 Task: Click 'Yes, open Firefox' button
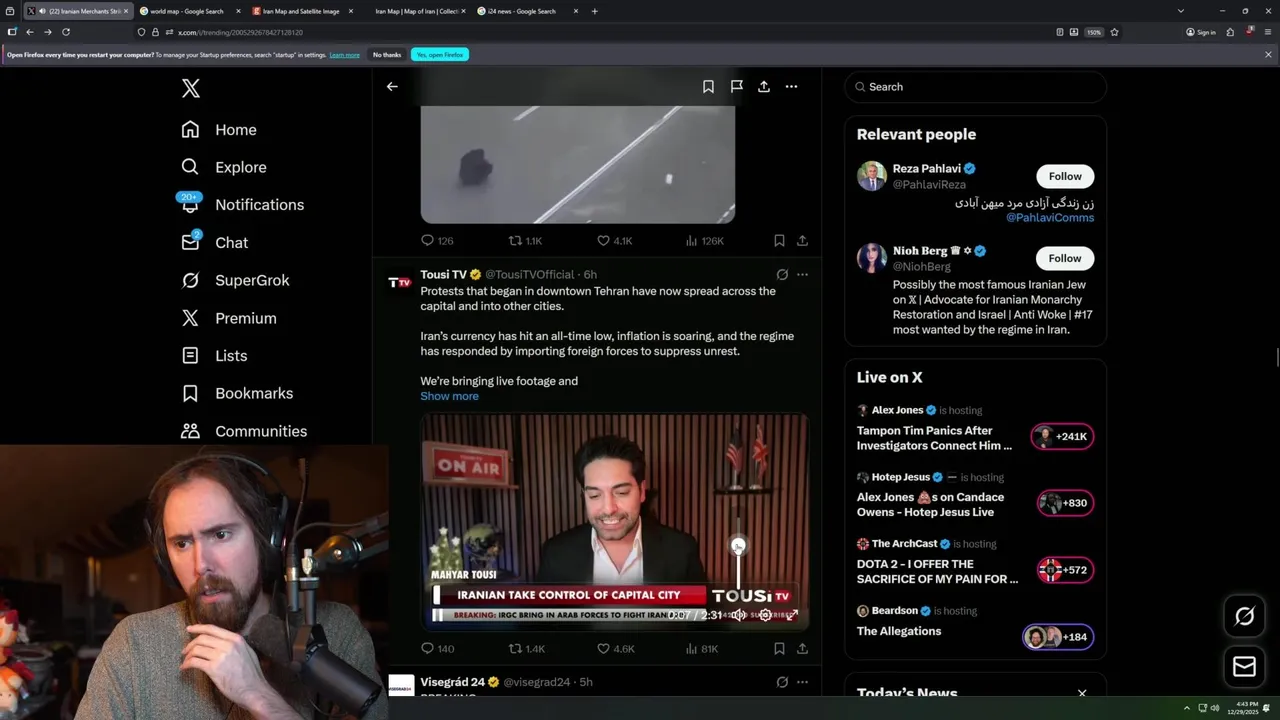pyautogui.click(x=440, y=55)
